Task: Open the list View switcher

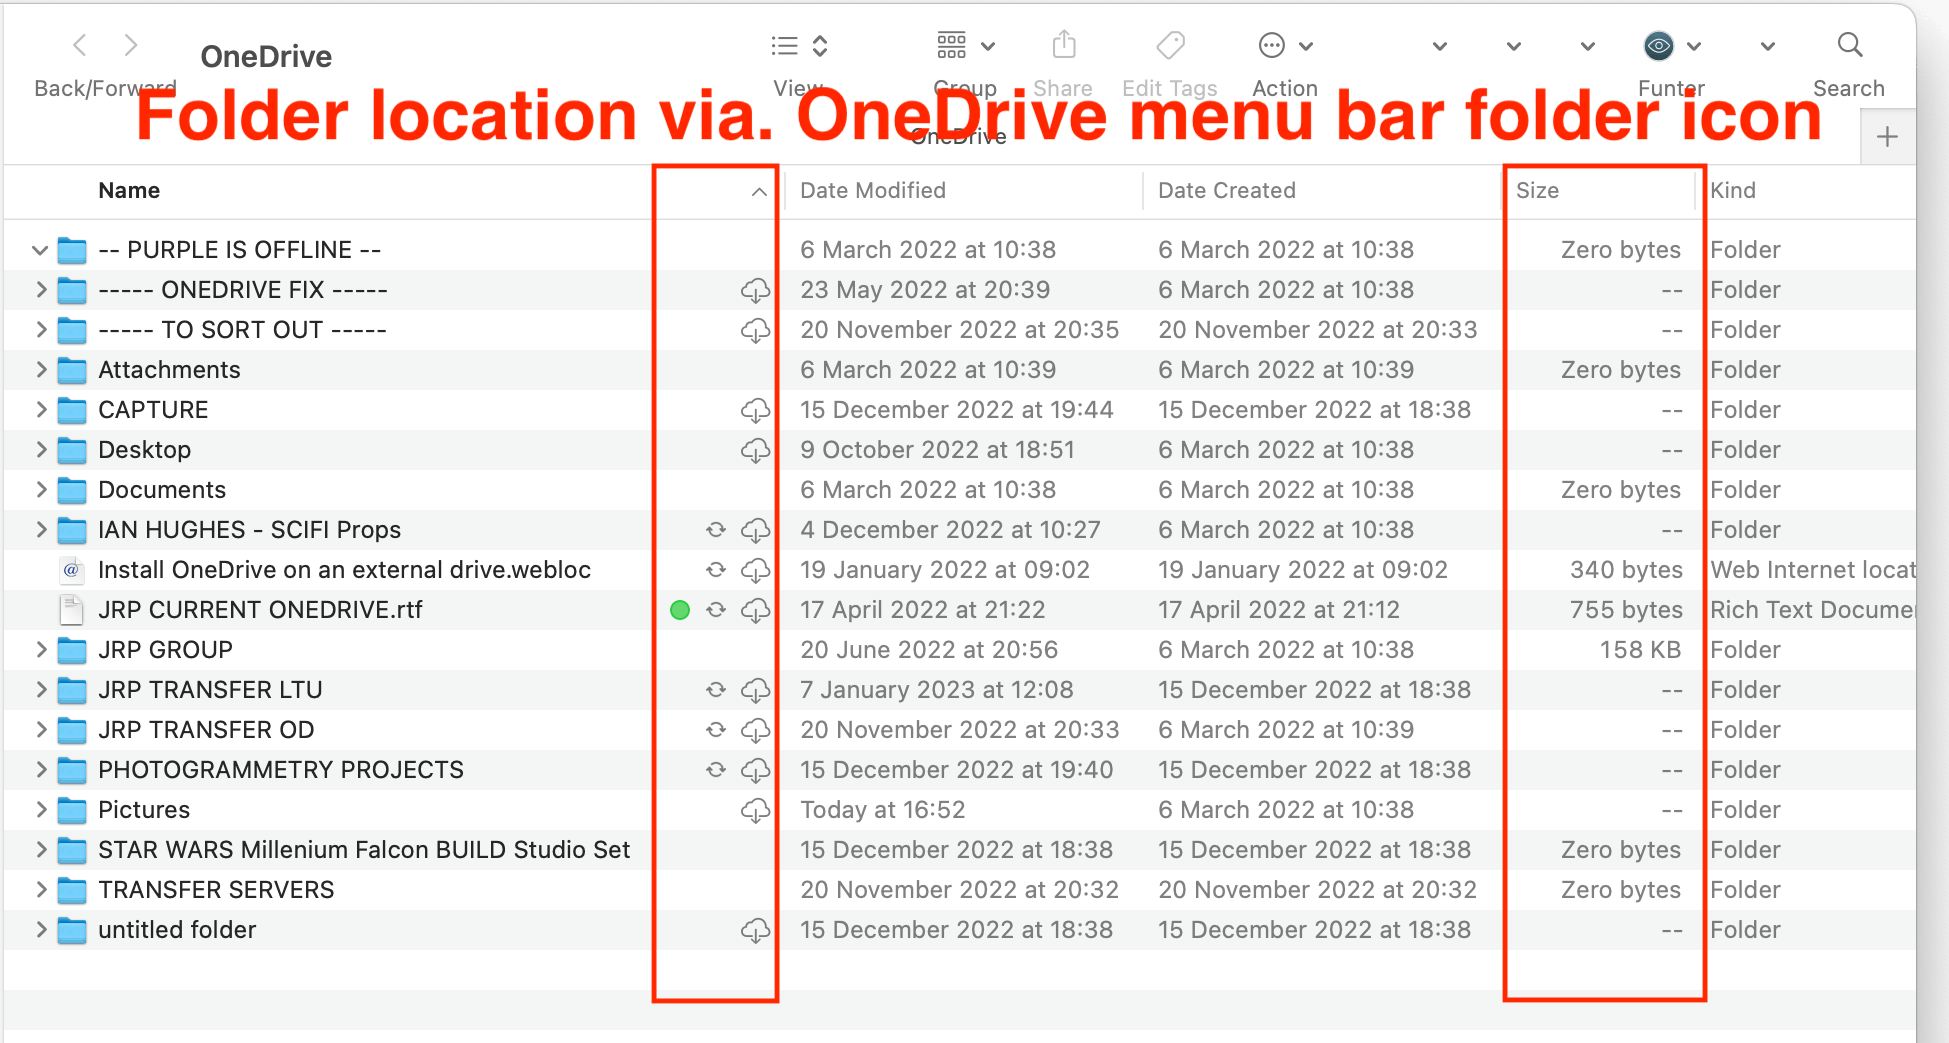Action: pyautogui.click(x=799, y=46)
